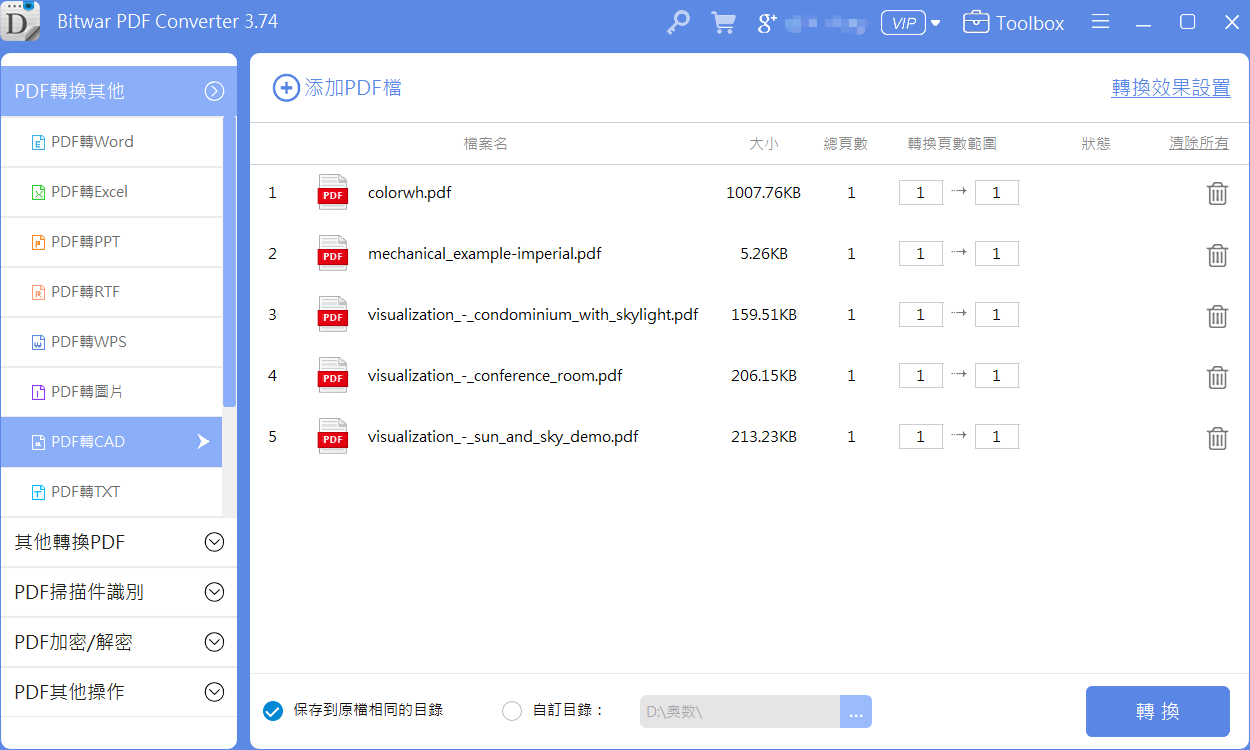Click end page field for conference_room.pdf

click(x=997, y=376)
